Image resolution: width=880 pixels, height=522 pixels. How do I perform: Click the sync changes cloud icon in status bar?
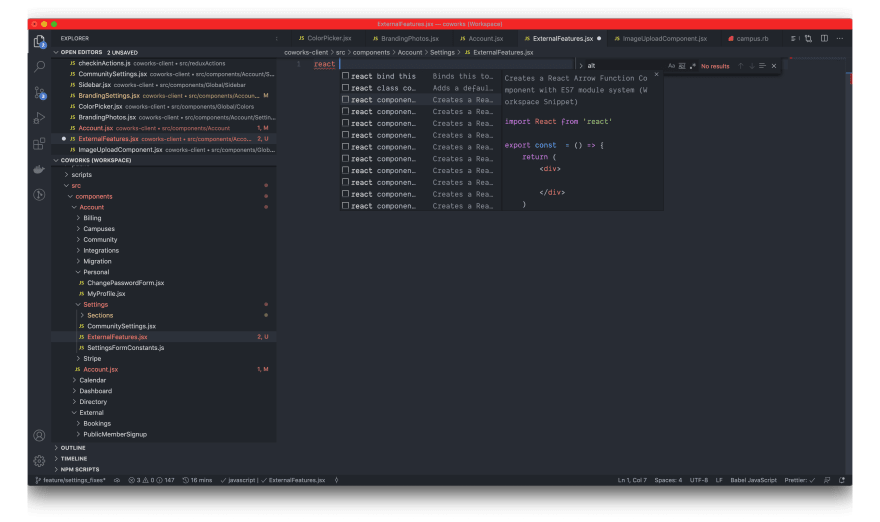coord(117,480)
